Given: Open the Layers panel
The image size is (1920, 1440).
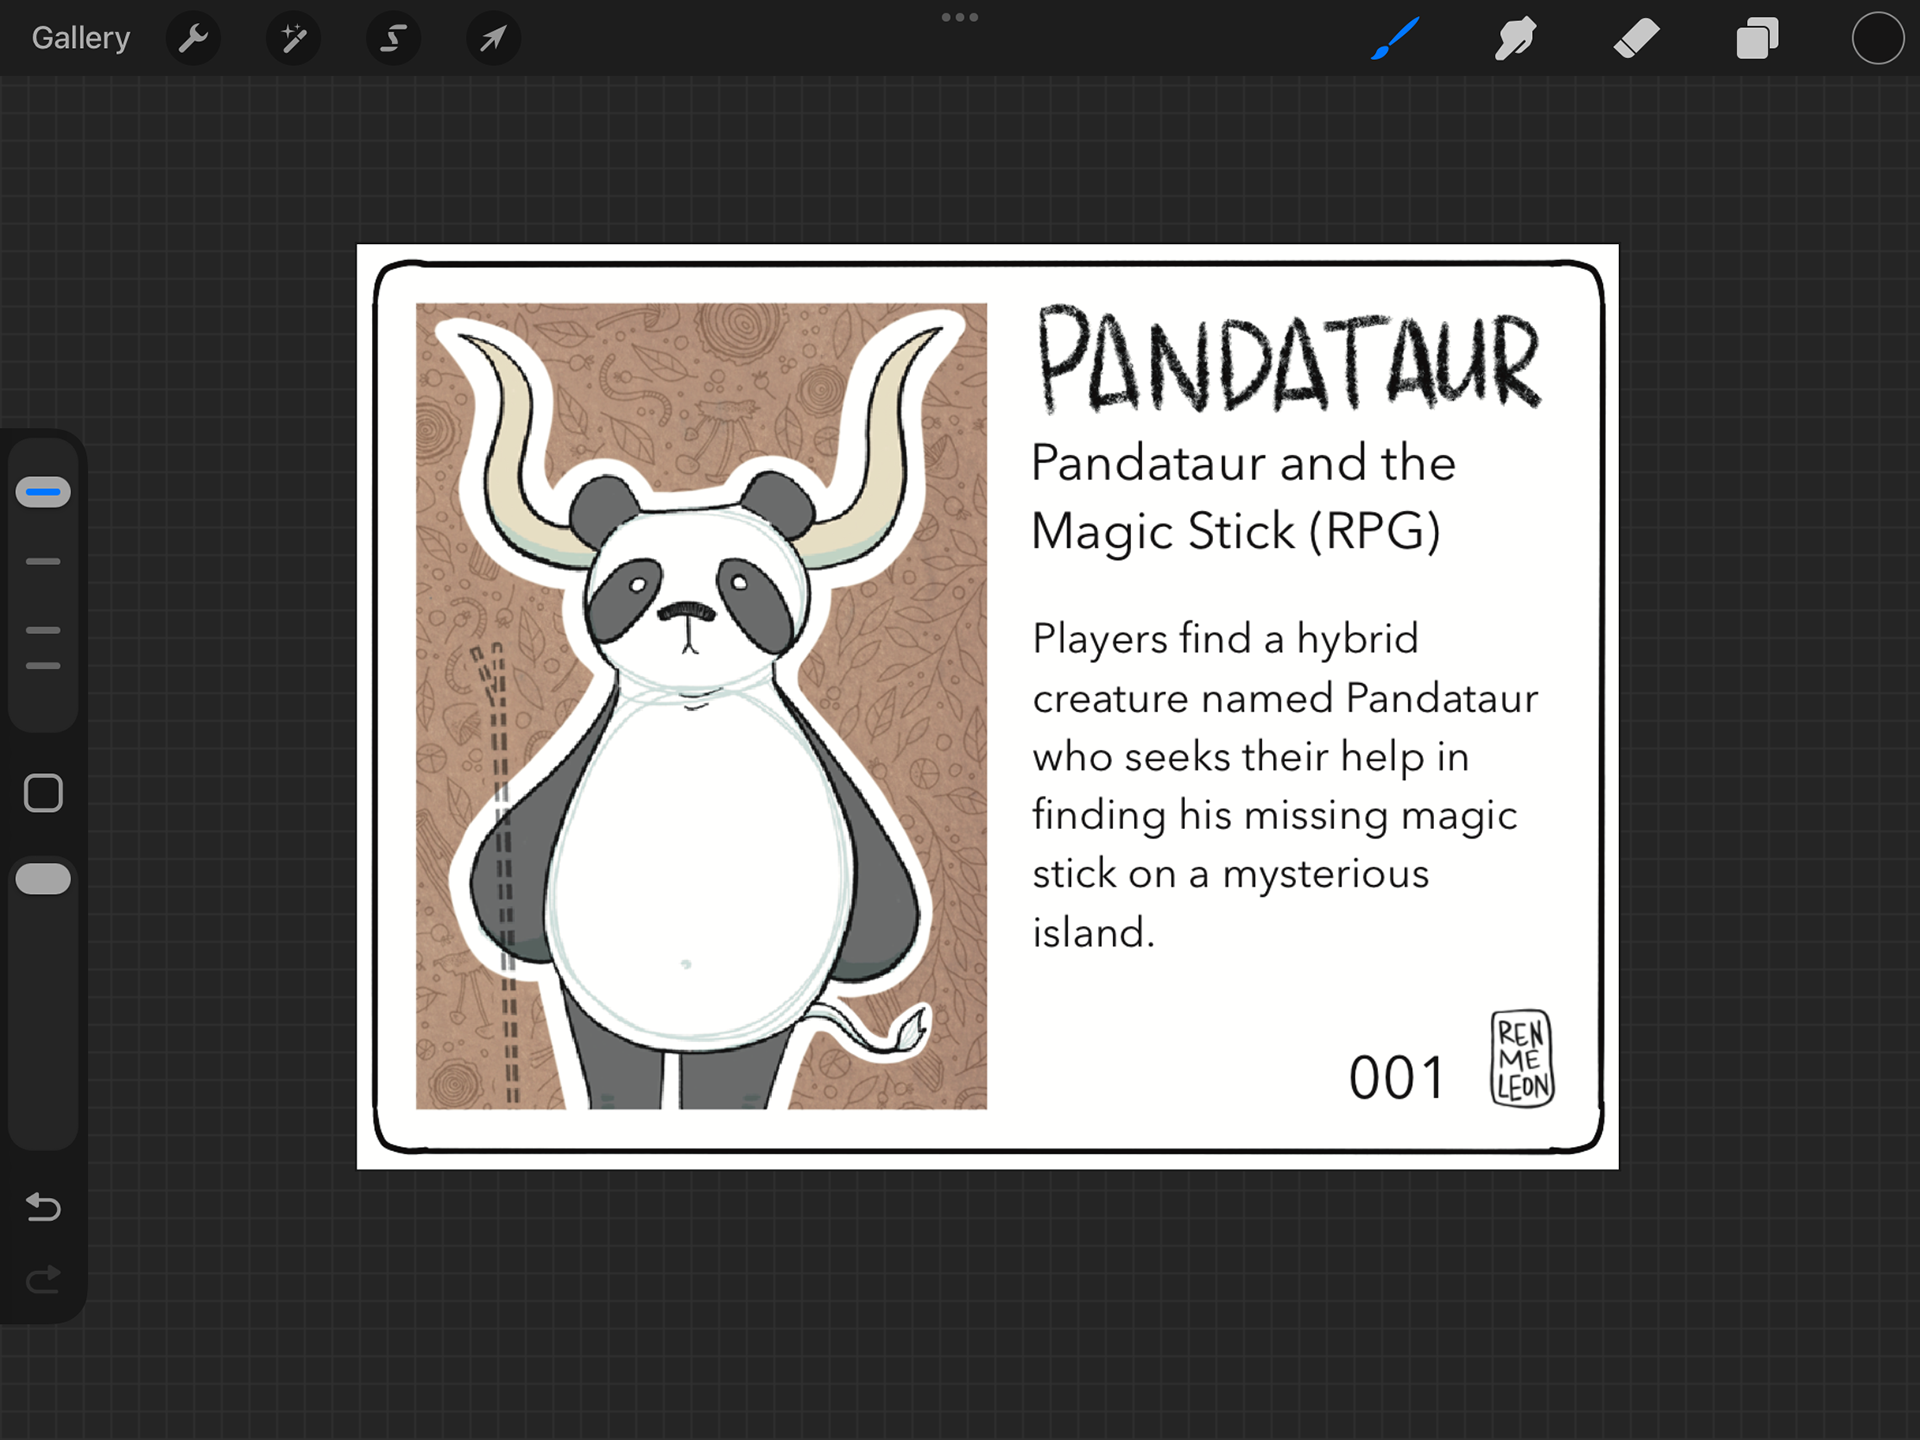Looking at the screenshot, I should (1757, 39).
